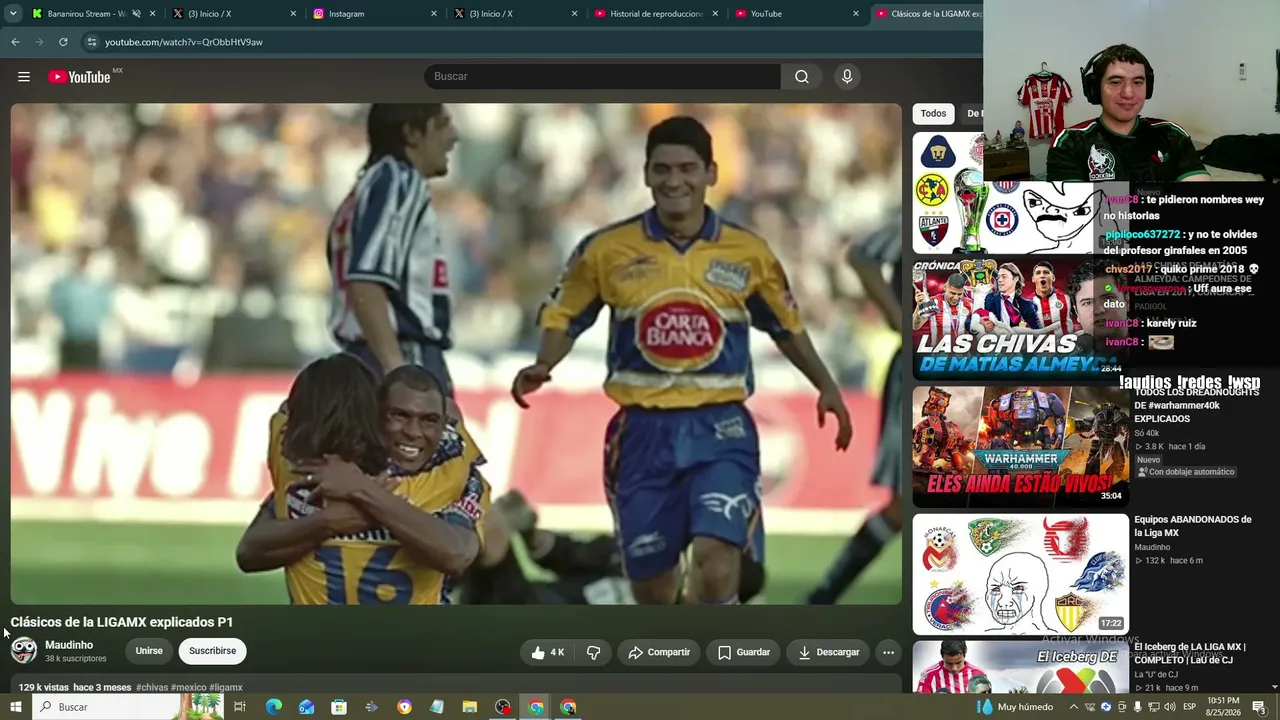Open the network icon in system tray
The image size is (1280, 720).
click(1154, 707)
